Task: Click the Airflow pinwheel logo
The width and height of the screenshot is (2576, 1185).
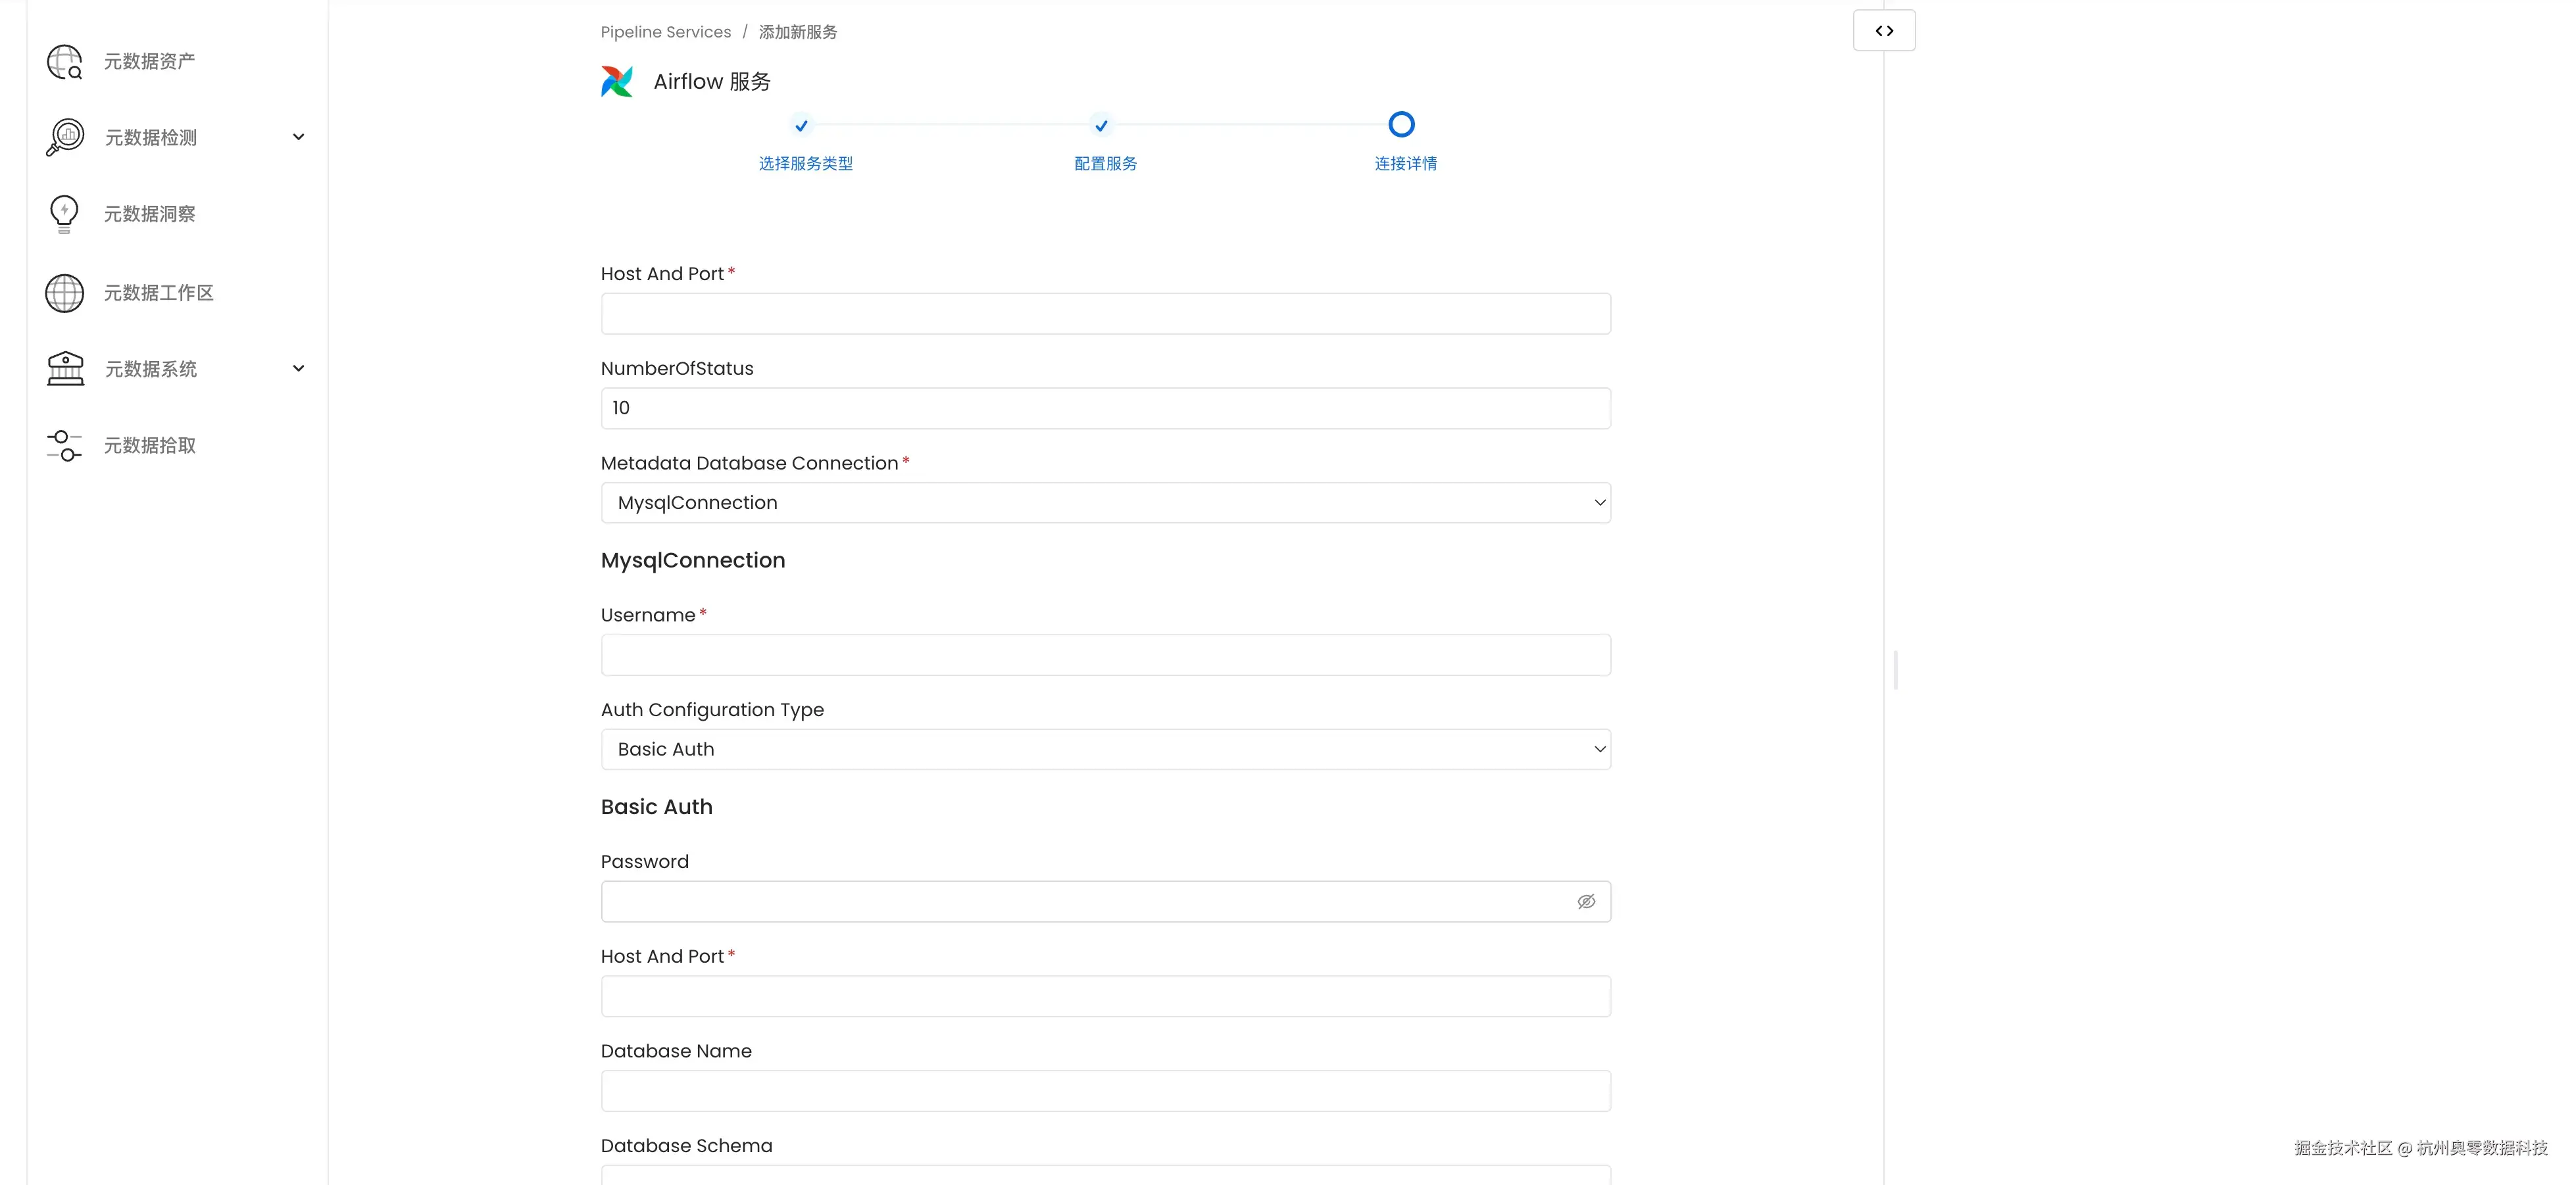Action: click(617, 81)
